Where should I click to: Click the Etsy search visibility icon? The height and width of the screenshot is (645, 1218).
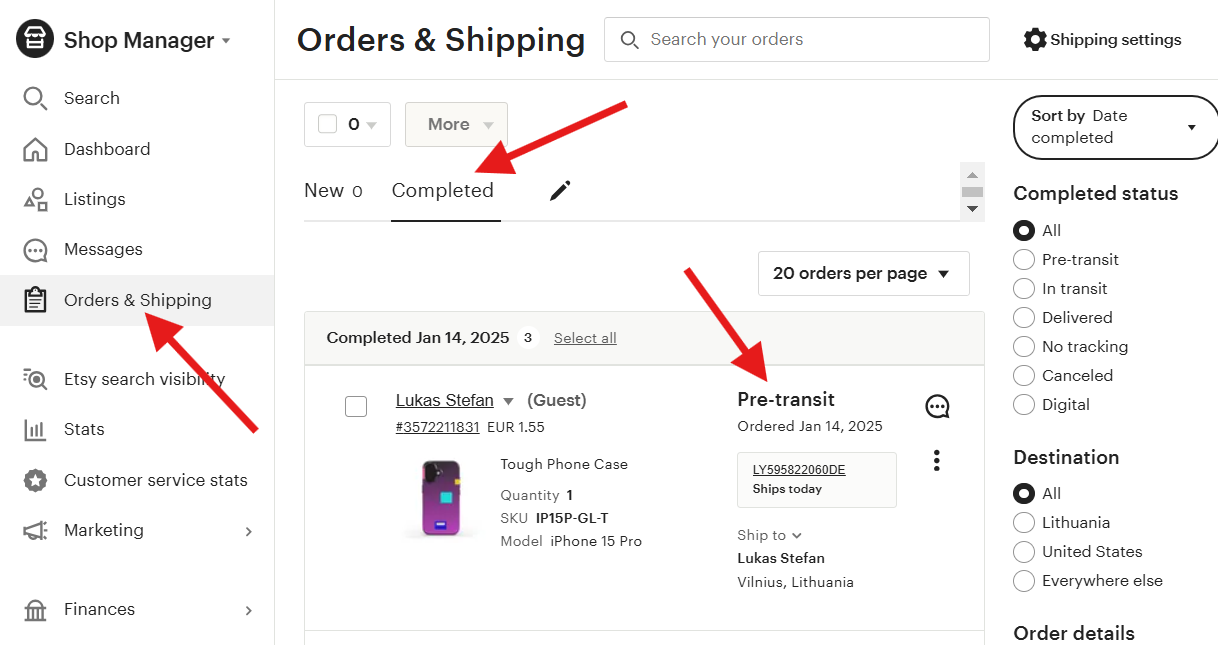pos(34,379)
